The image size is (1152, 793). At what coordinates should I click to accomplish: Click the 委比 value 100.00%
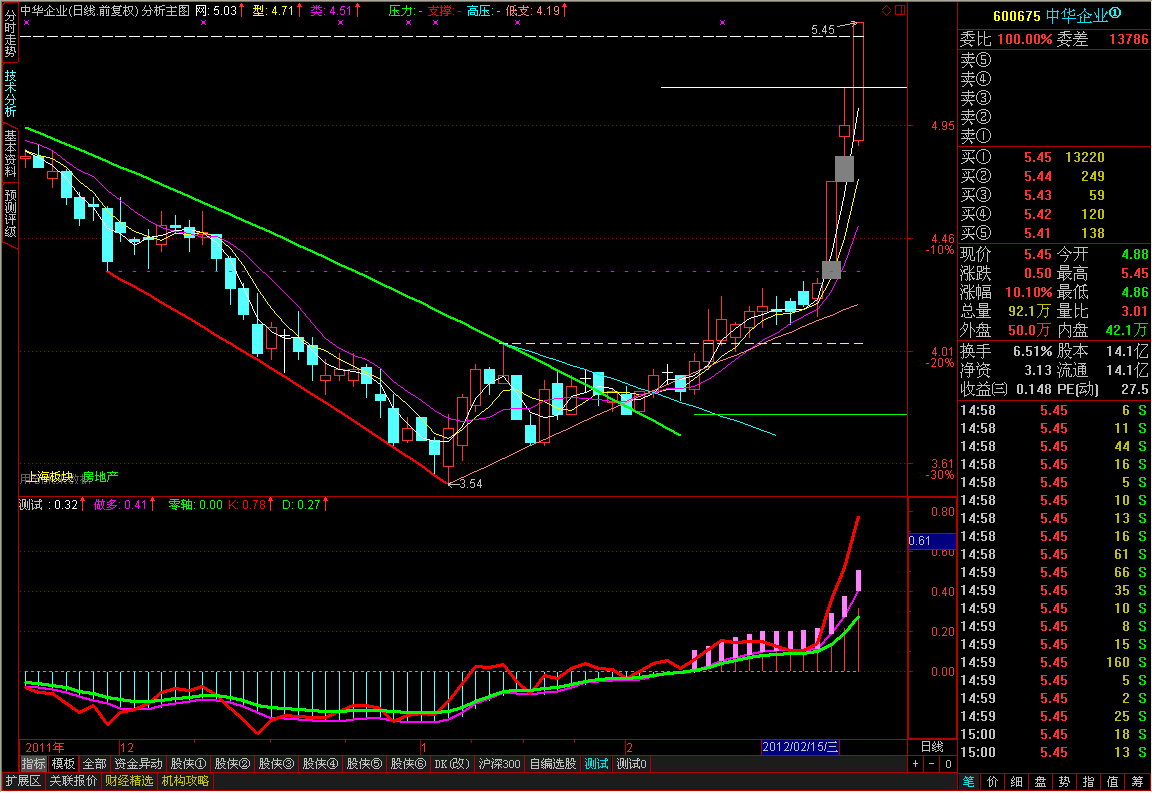[1024, 39]
